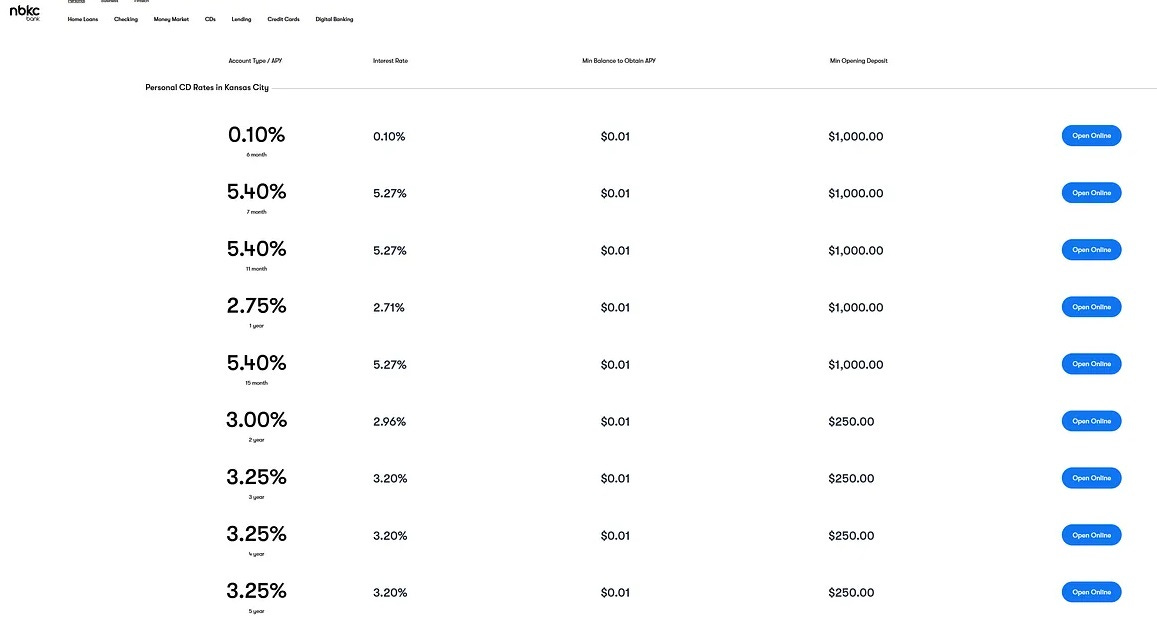
Task: Click $0.01 min balance in 2 year row
Action: pyautogui.click(x=615, y=421)
